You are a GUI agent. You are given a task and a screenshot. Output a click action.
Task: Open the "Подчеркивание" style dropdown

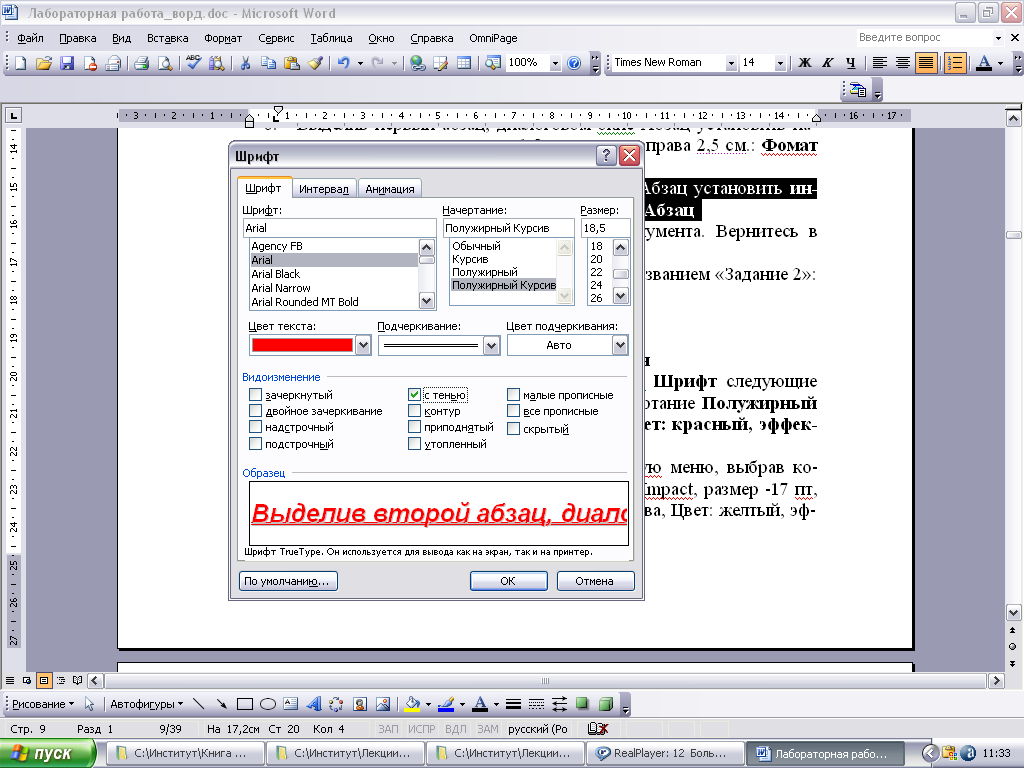(x=492, y=345)
